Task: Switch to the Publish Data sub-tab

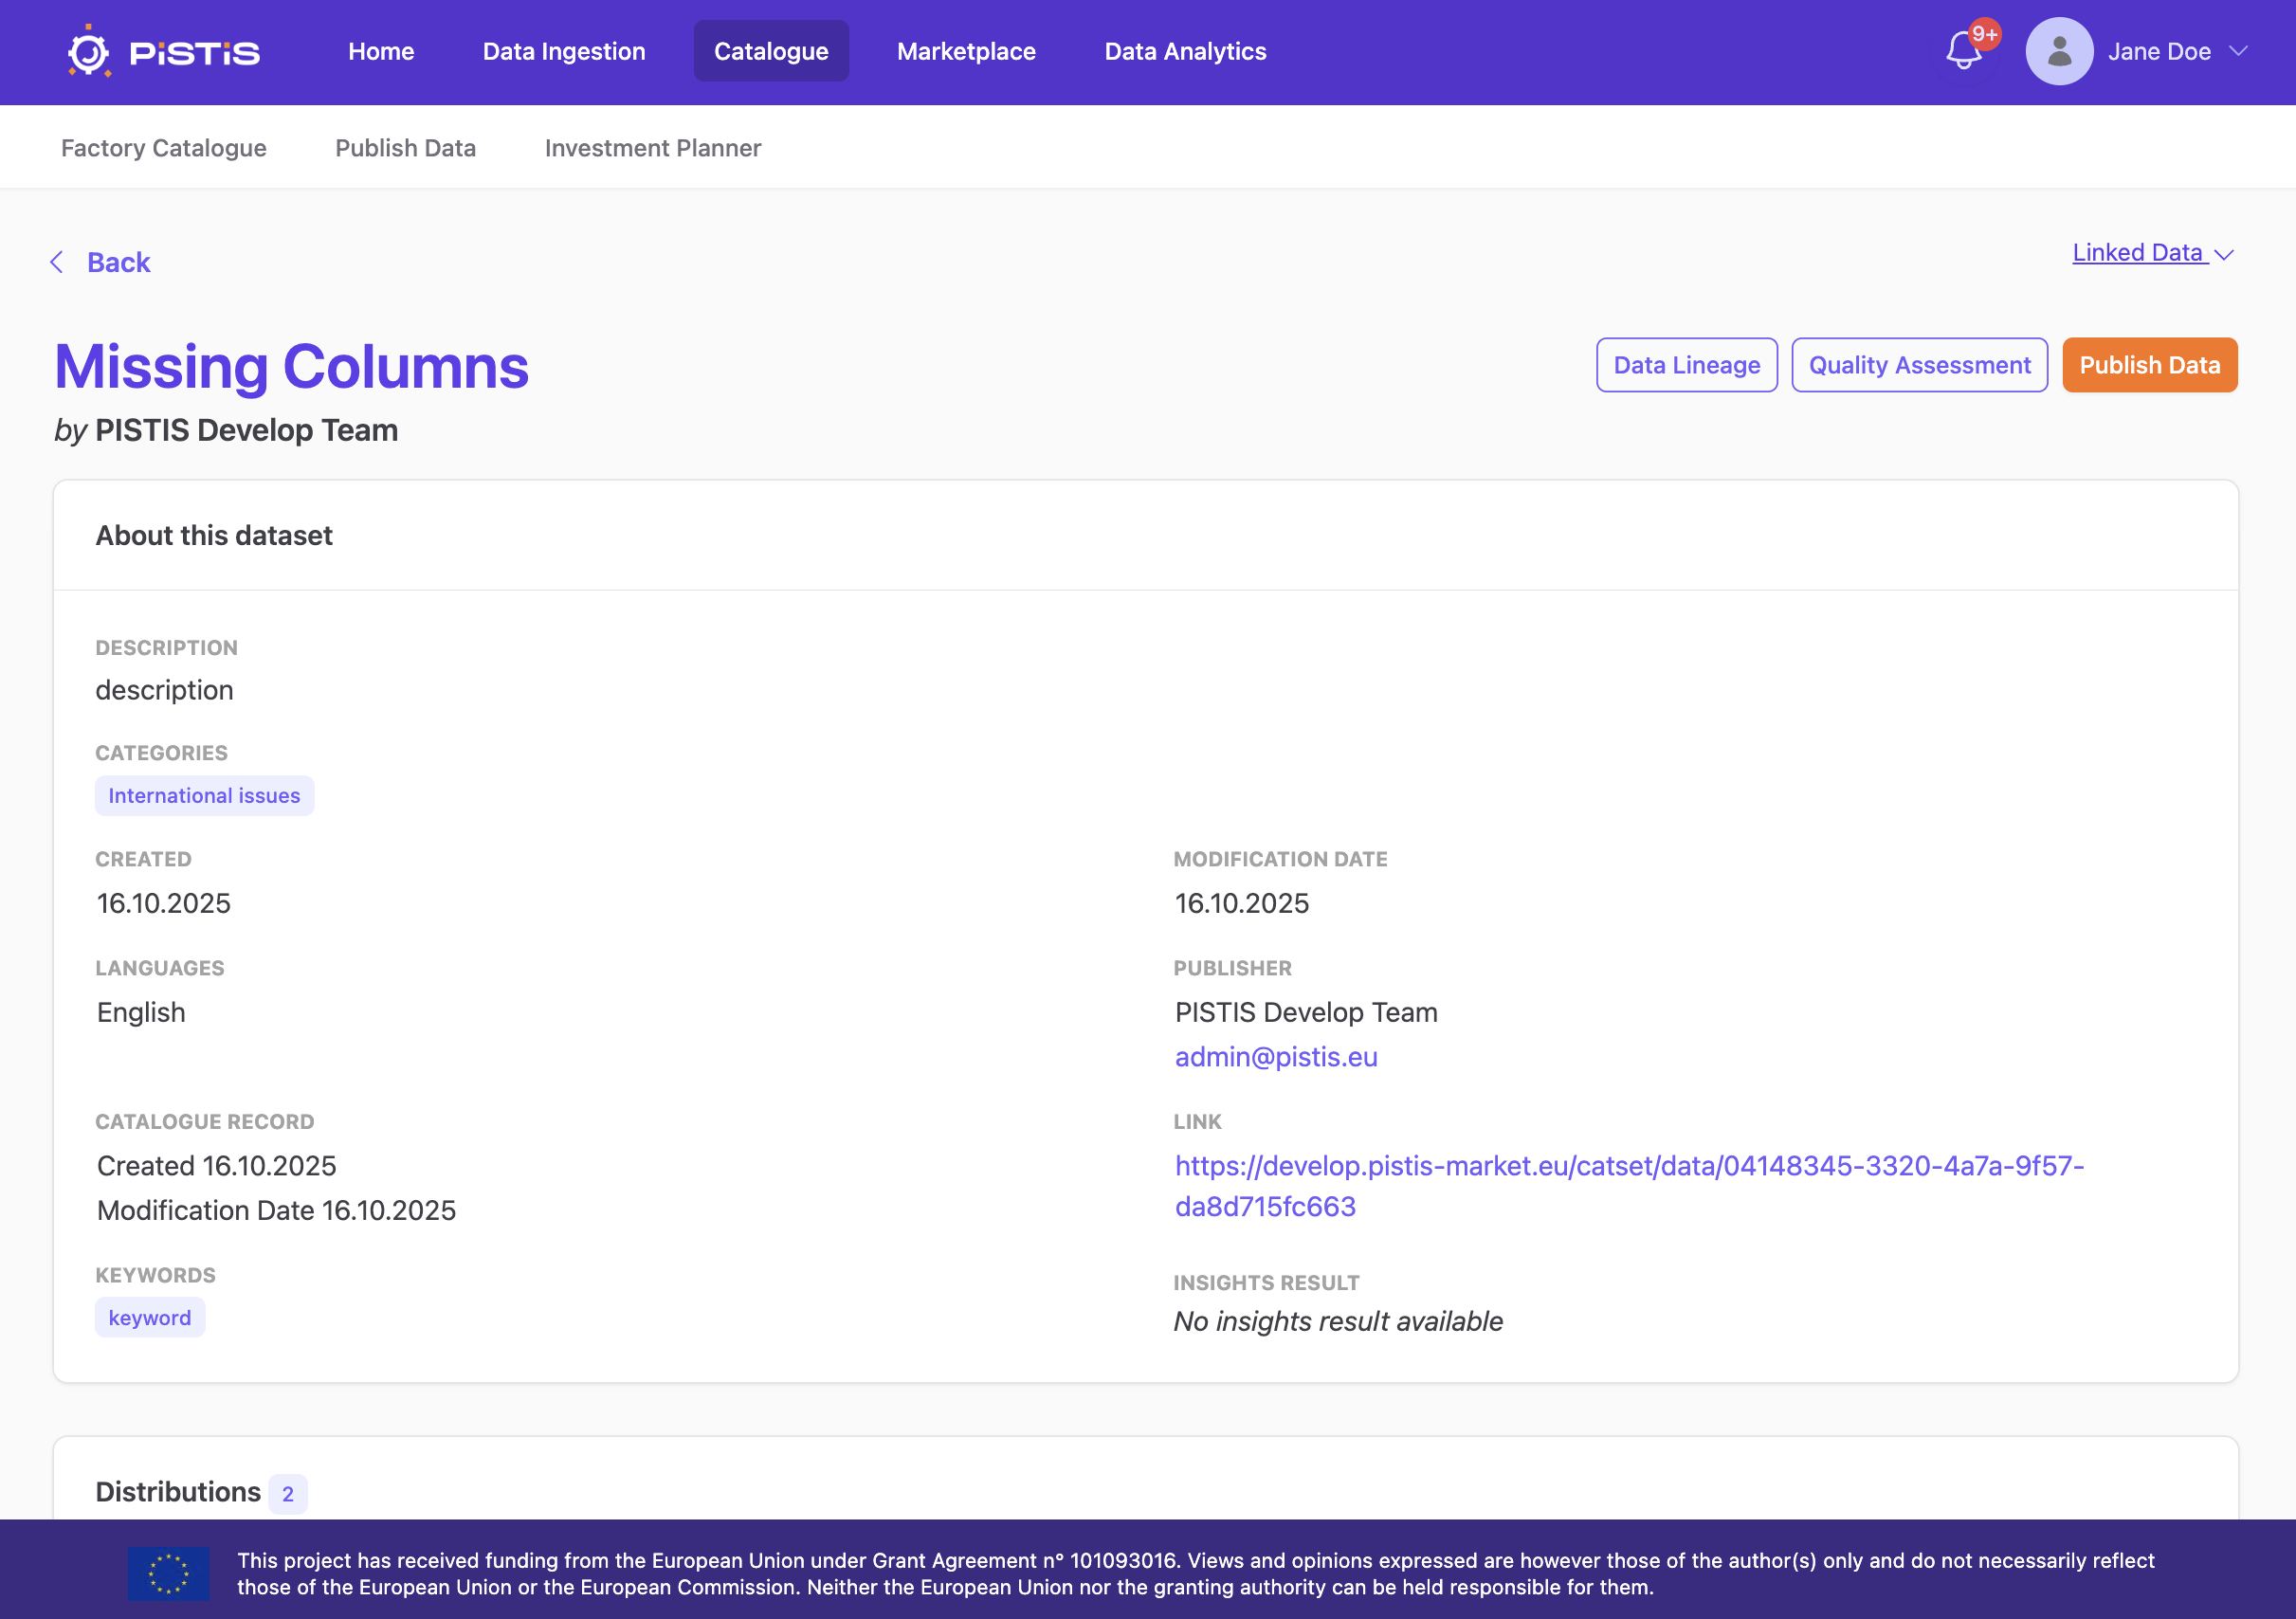Action: click(405, 148)
